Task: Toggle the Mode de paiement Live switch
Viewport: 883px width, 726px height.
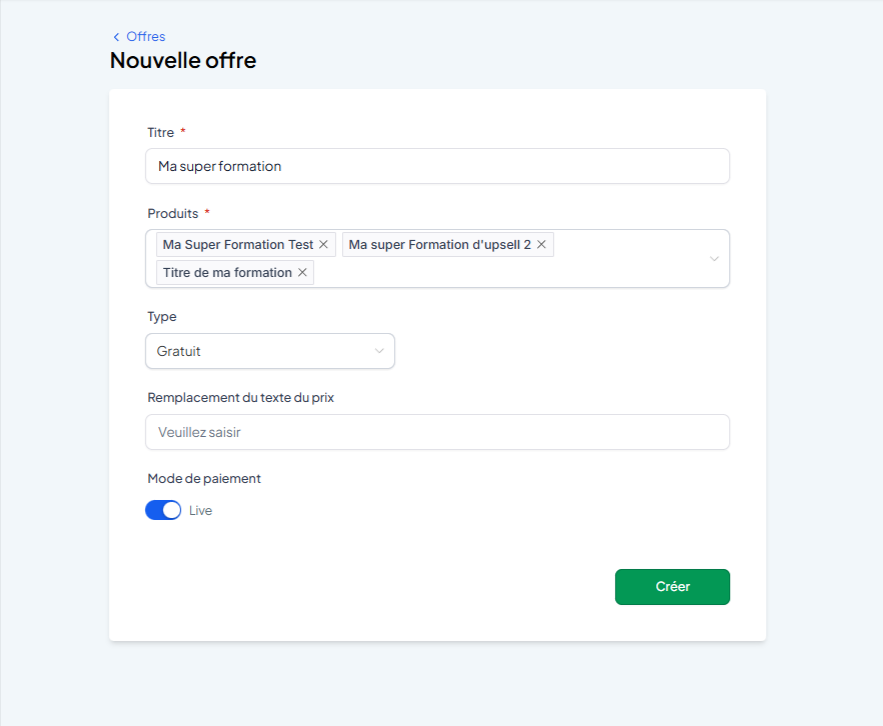Action: 163,510
